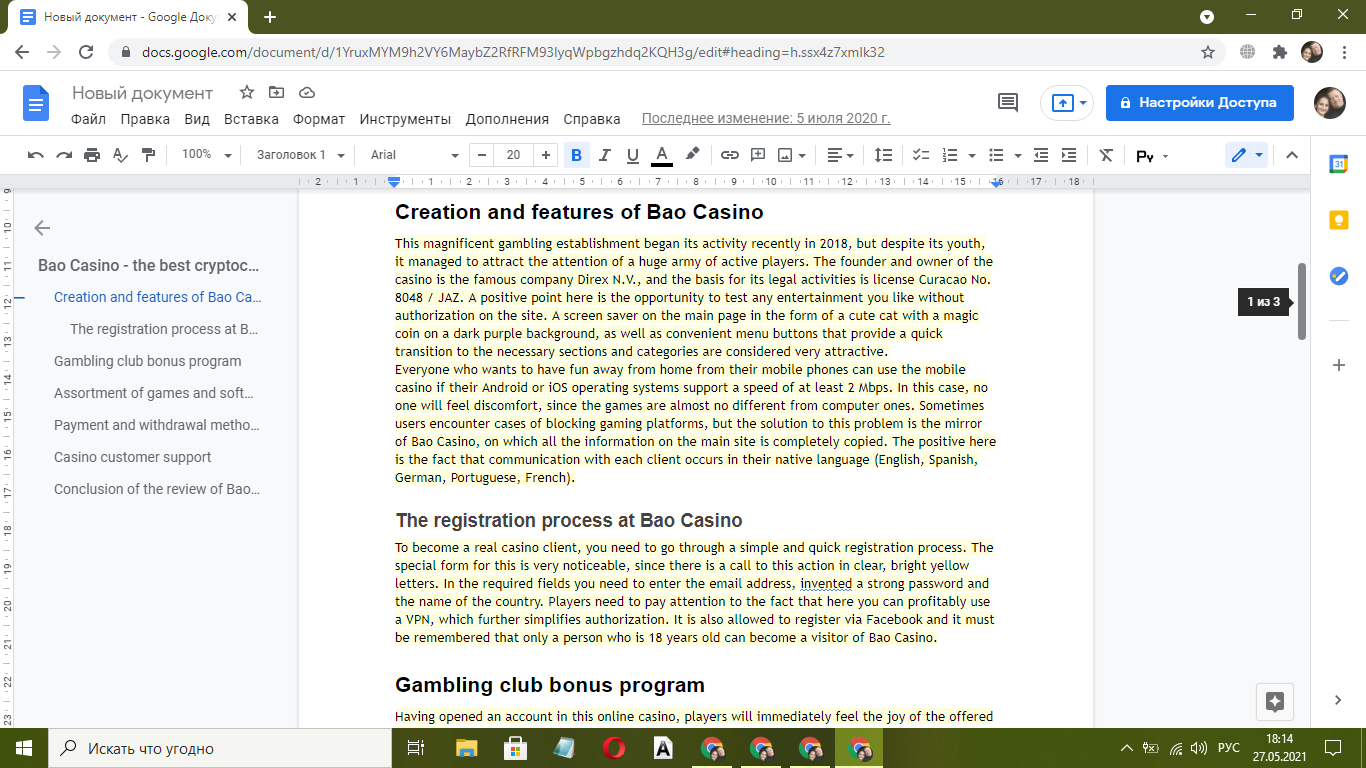The image size is (1366, 768).
Task: Decrease the font size with minus button
Action: coord(483,155)
